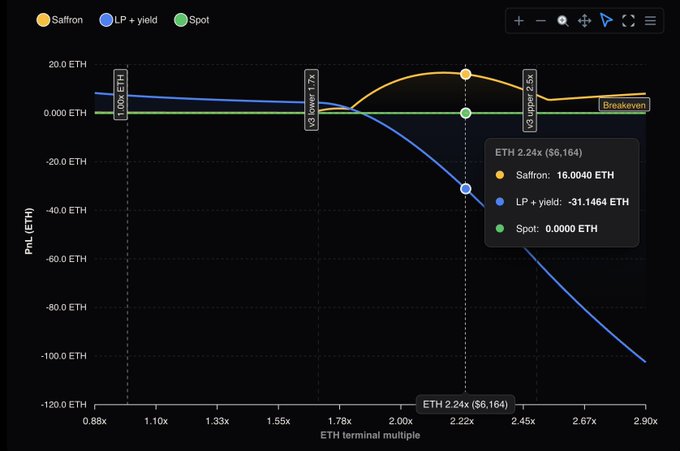The image size is (680, 451).
Task: Click the Spot green legend marker
Action: coord(181,20)
